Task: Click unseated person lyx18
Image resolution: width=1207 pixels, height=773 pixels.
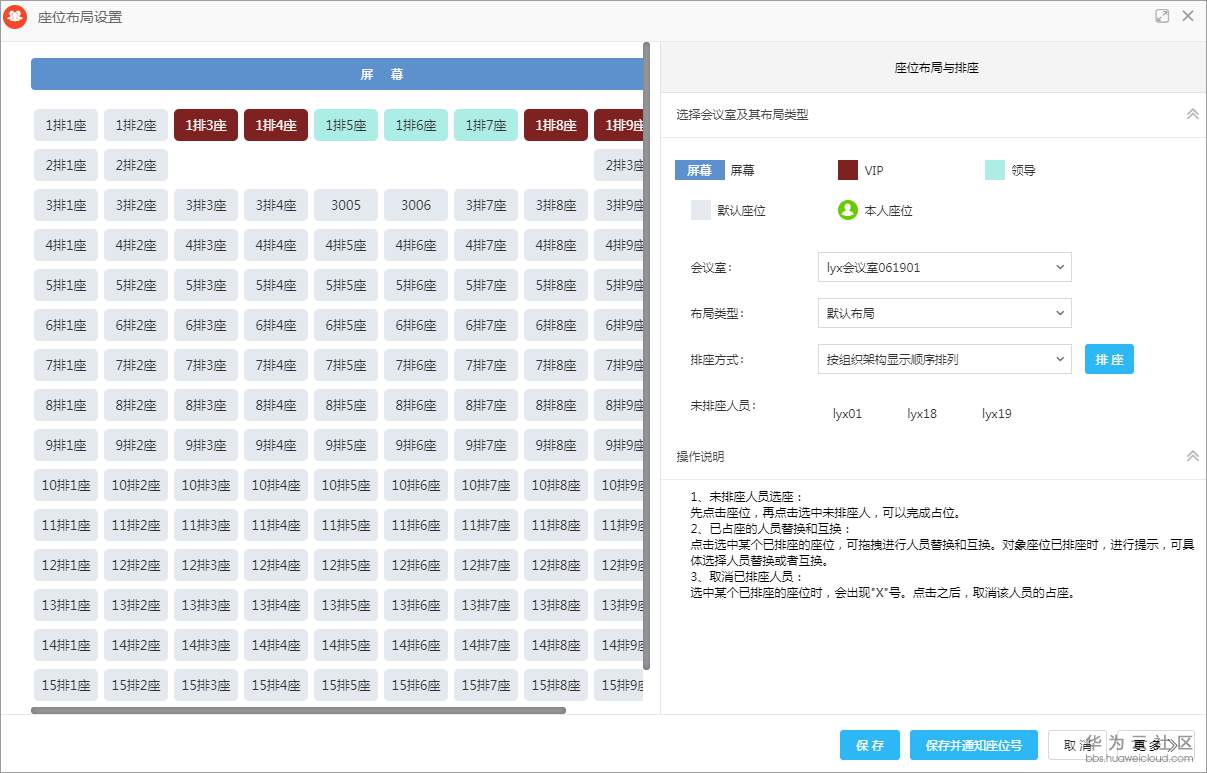Action: 921,413
